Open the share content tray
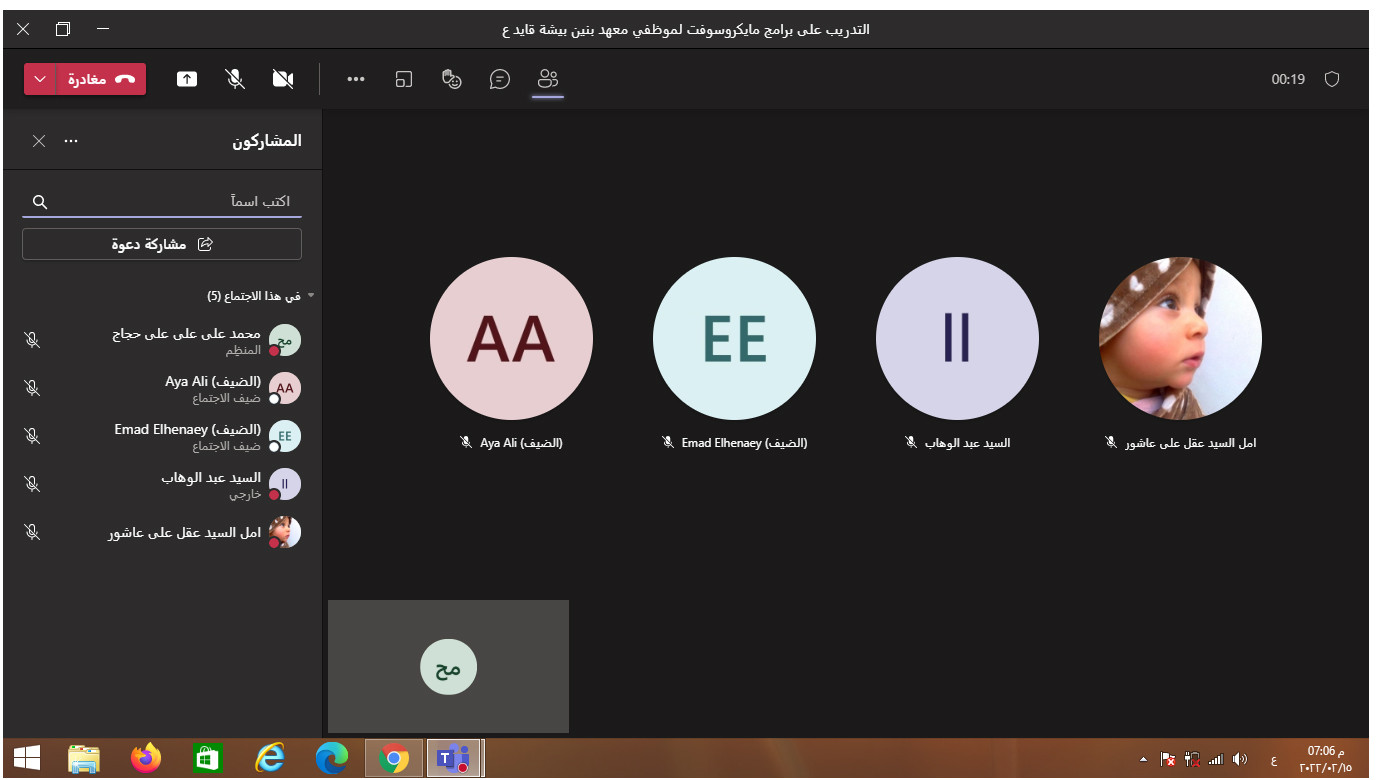 pos(187,79)
